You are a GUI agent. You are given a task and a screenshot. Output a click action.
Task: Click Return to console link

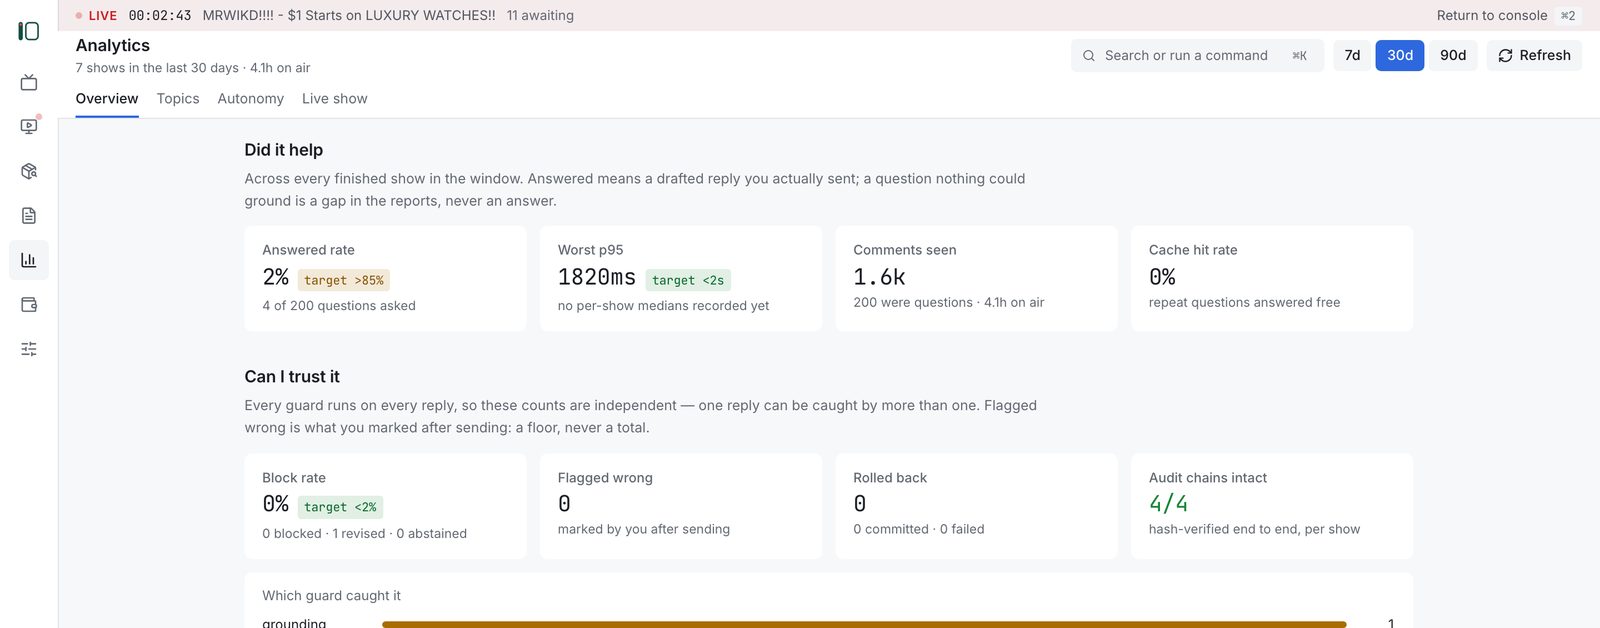(1492, 15)
